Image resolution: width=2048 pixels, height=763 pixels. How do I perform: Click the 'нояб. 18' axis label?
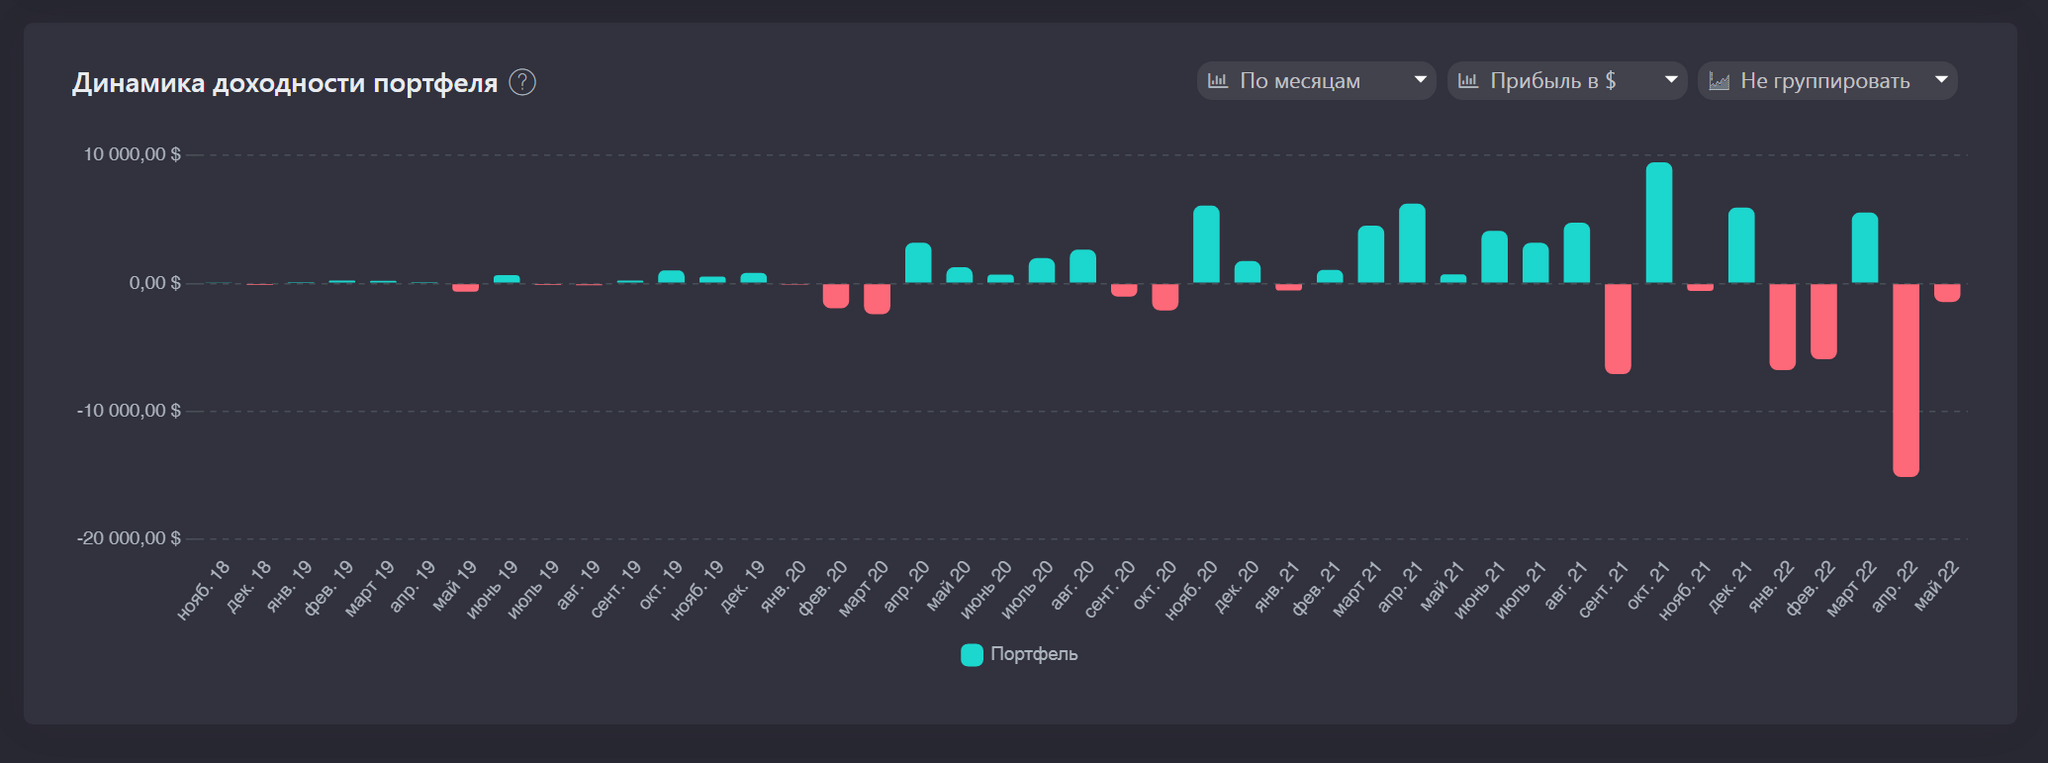203,590
